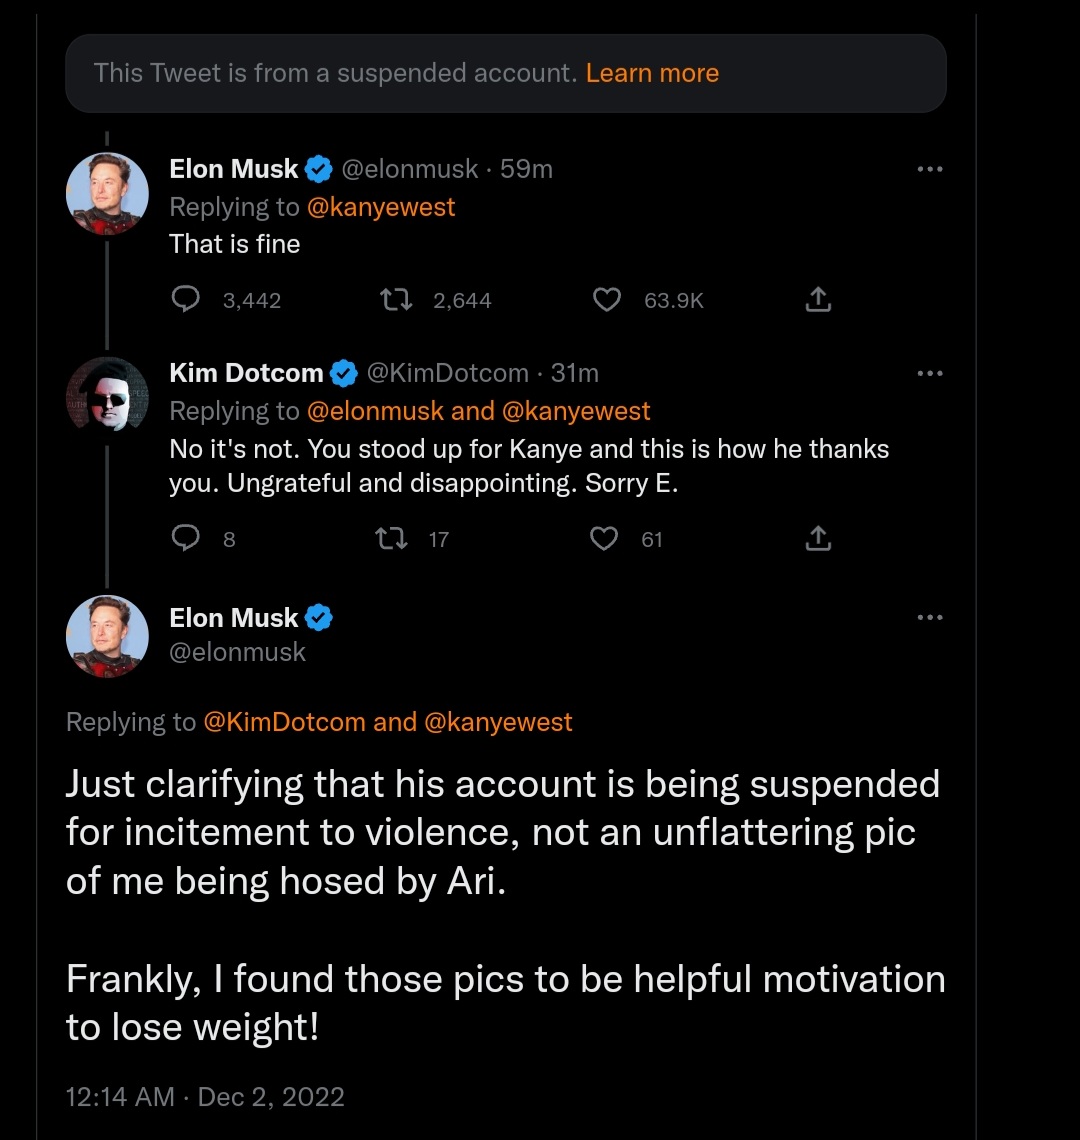Viewport: 1080px width, 1140px height.
Task: Click Kim Dotcom's profile avatar
Action: click(108, 394)
